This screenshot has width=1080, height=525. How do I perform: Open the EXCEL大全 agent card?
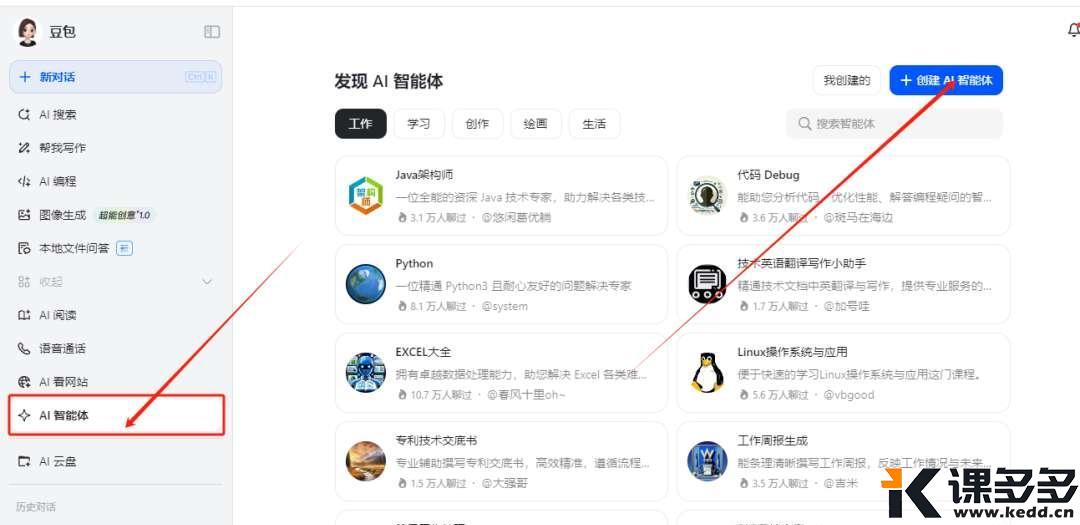[501, 373]
